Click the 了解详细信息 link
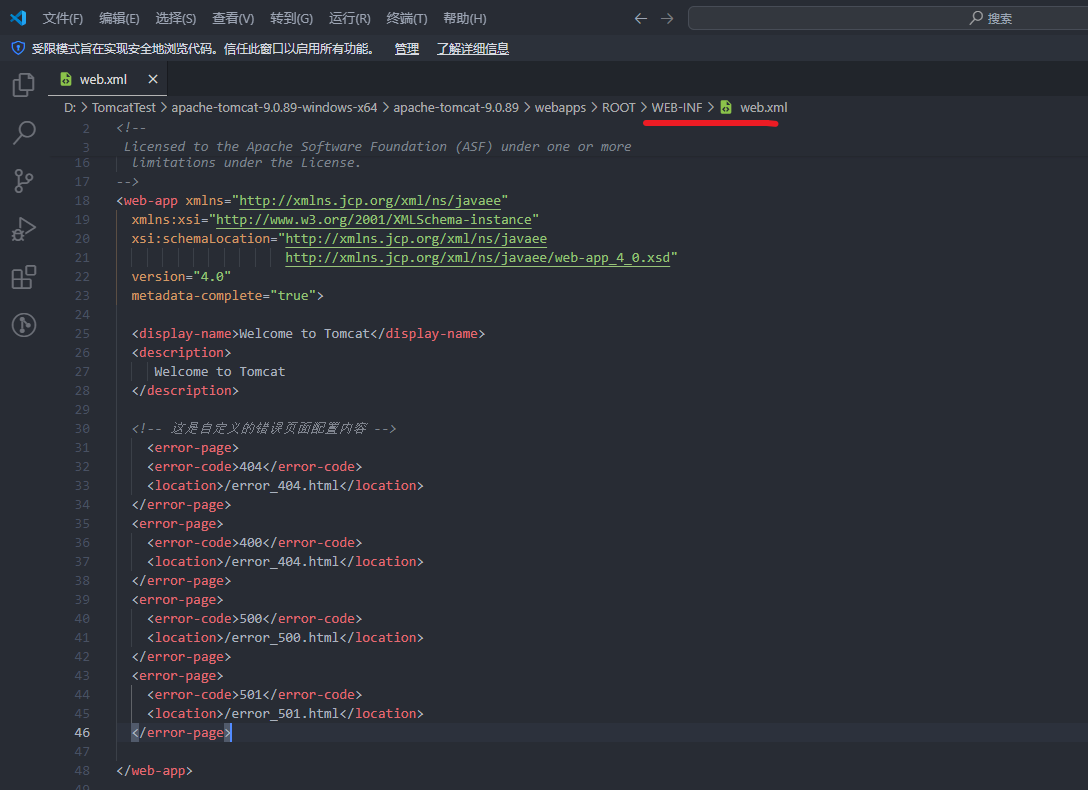 point(473,49)
